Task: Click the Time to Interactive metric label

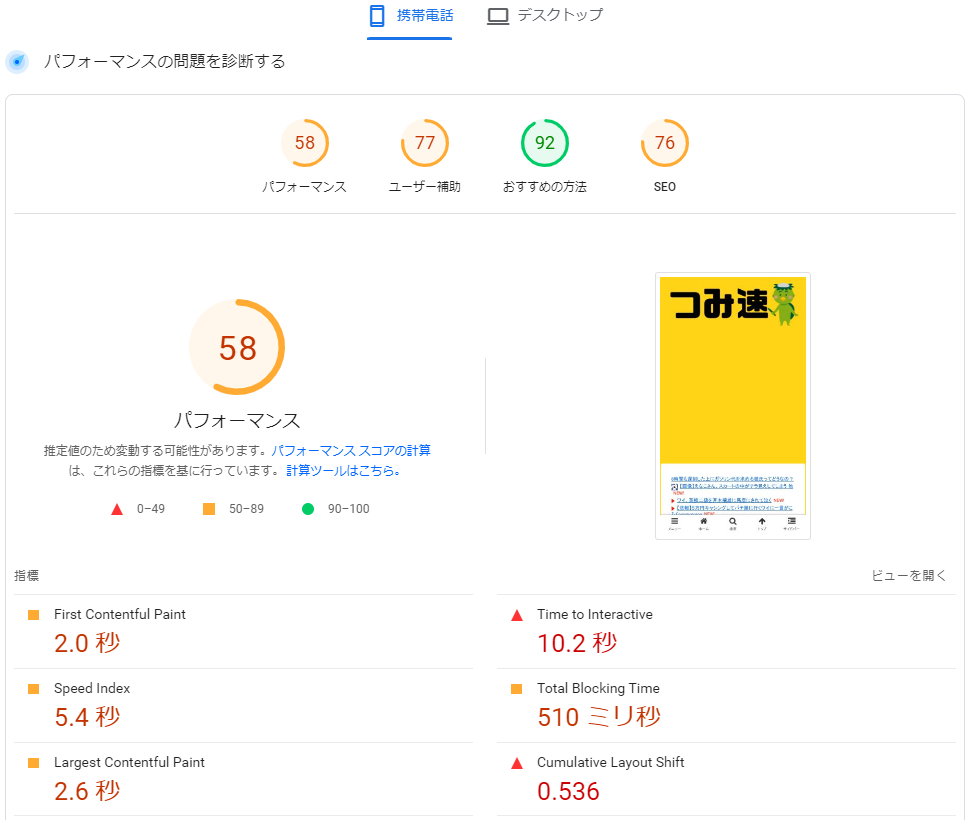Action: [594, 614]
